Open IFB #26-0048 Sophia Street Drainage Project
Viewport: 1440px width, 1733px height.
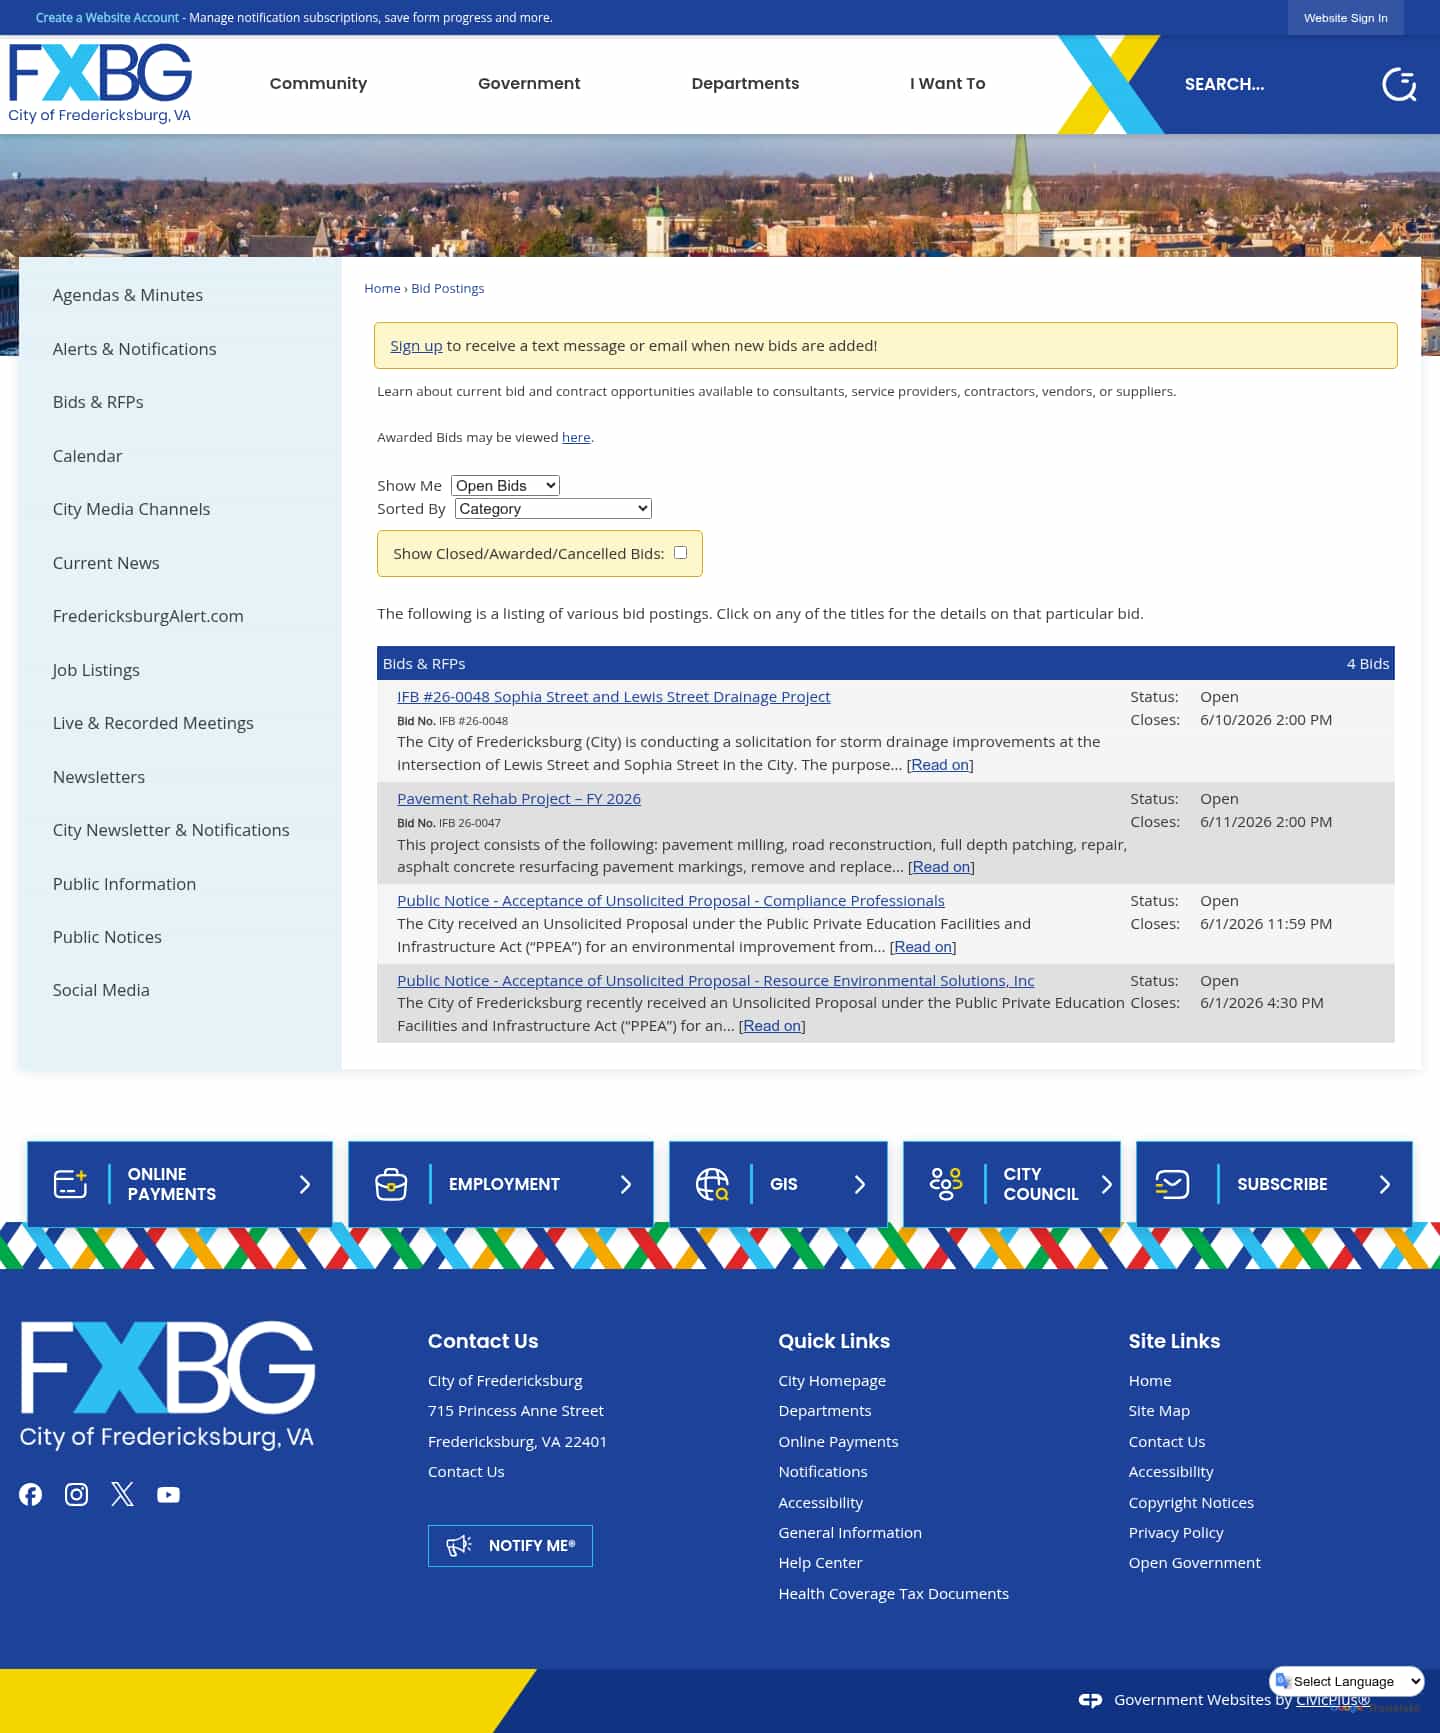tap(613, 697)
